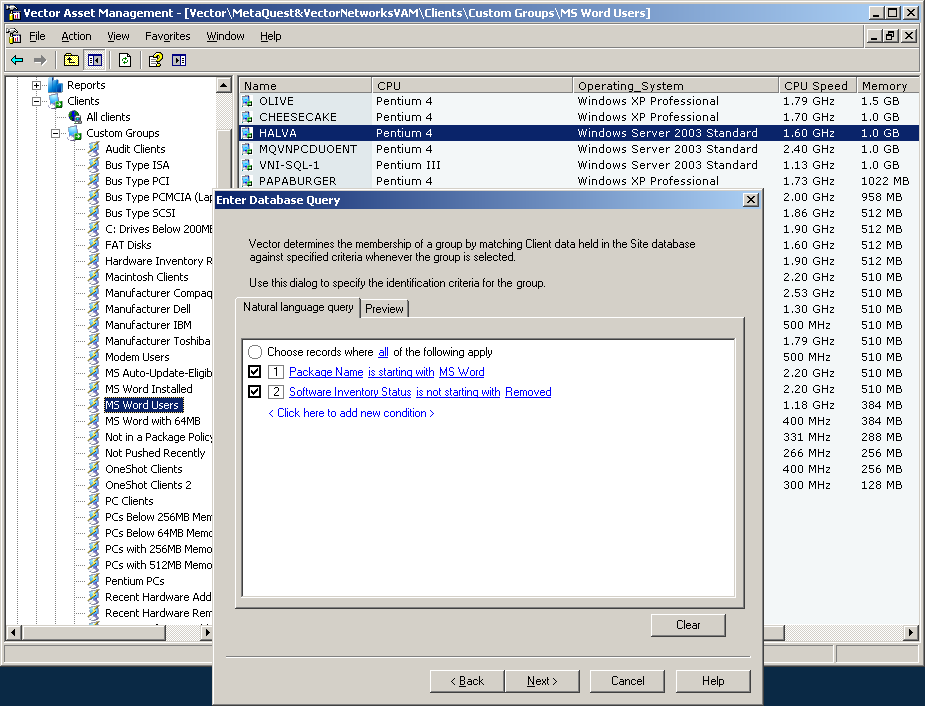
Task: Collapse the Clients tree node
Action: point(36,101)
